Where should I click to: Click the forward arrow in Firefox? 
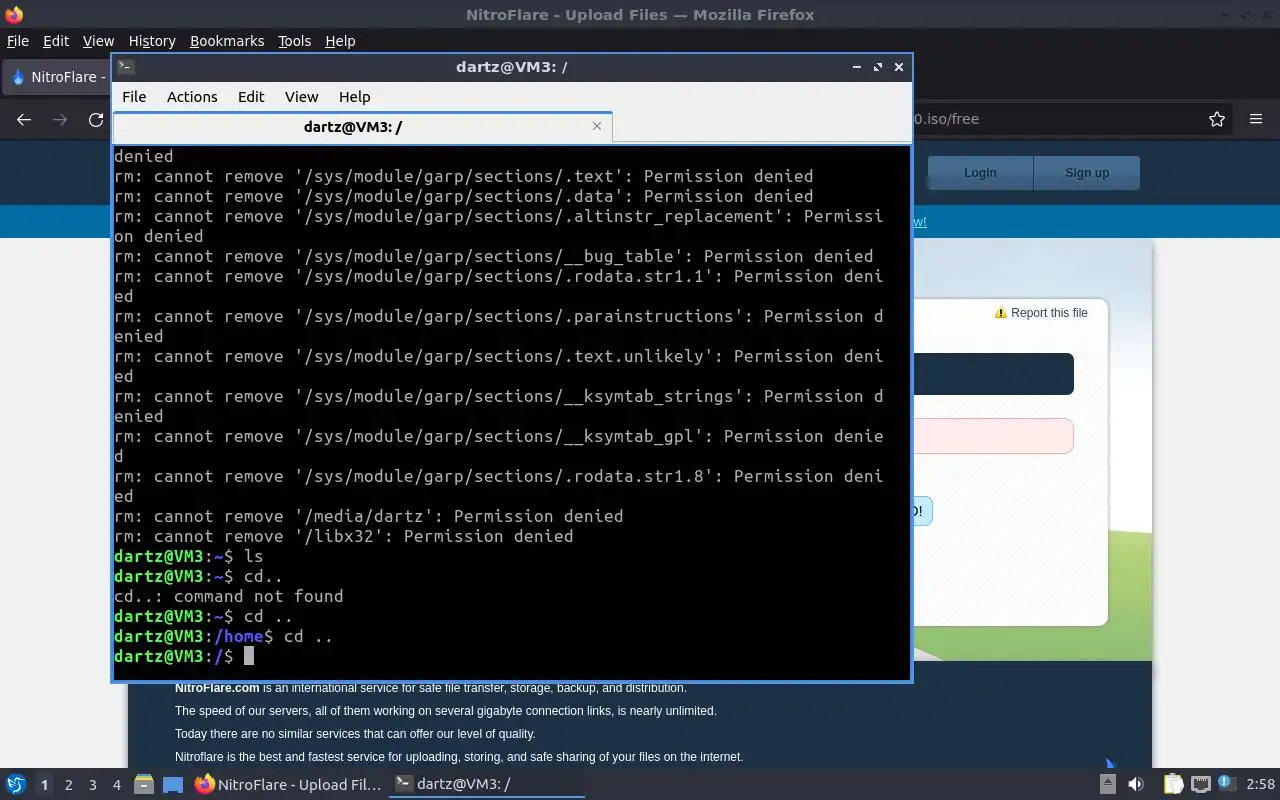point(60,119)
